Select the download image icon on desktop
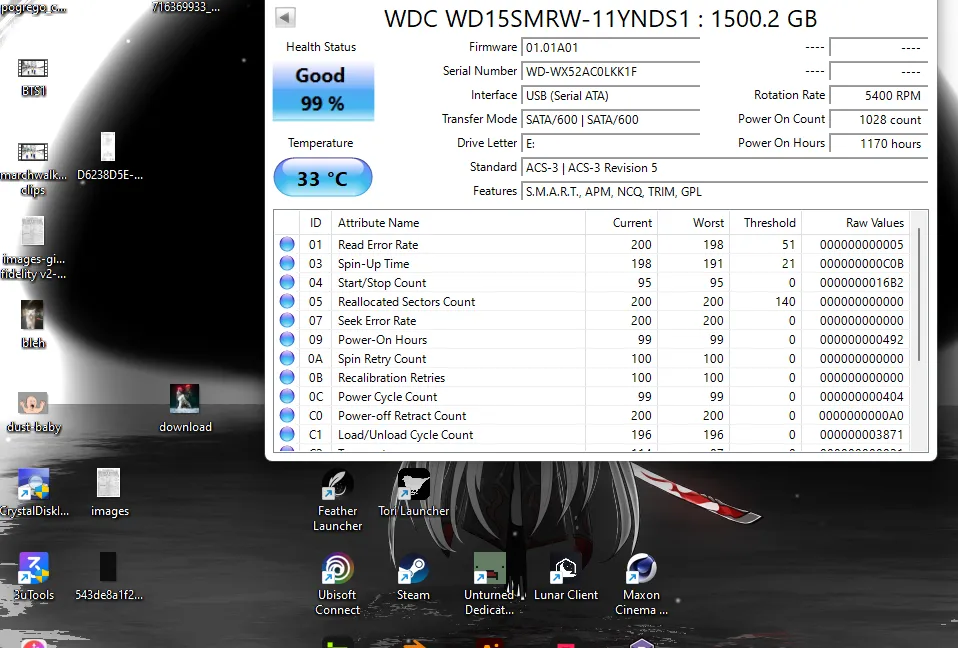This screenshot has width=958, height=648. (x=185, y=408)
